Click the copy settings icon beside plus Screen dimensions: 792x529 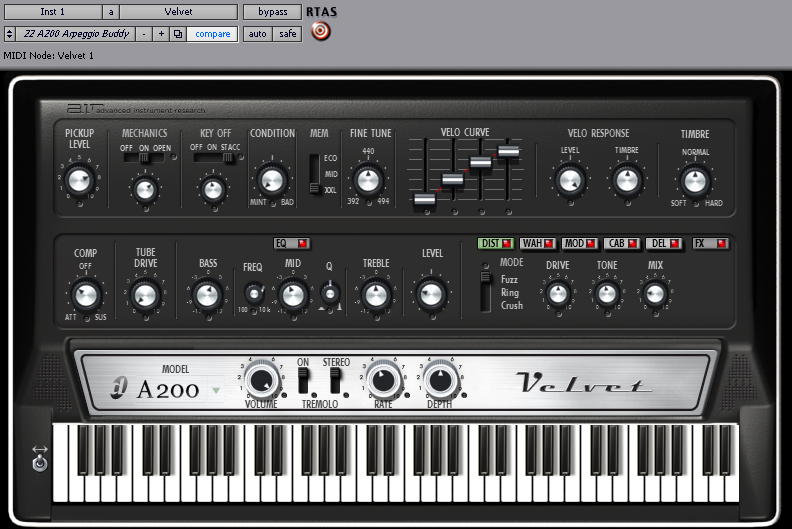(x=178, y=34)
